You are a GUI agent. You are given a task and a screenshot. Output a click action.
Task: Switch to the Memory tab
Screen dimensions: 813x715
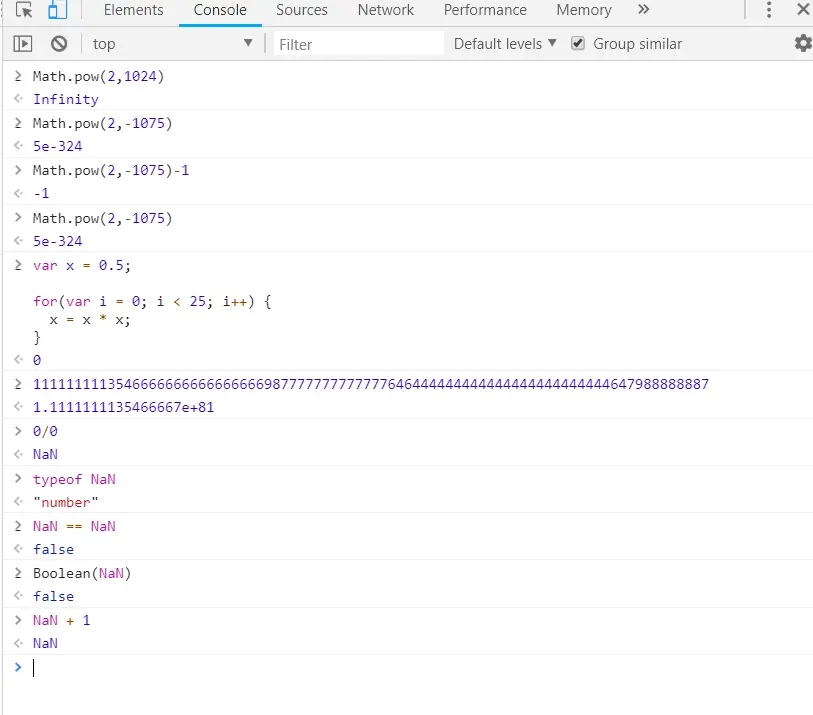(584, 10)
